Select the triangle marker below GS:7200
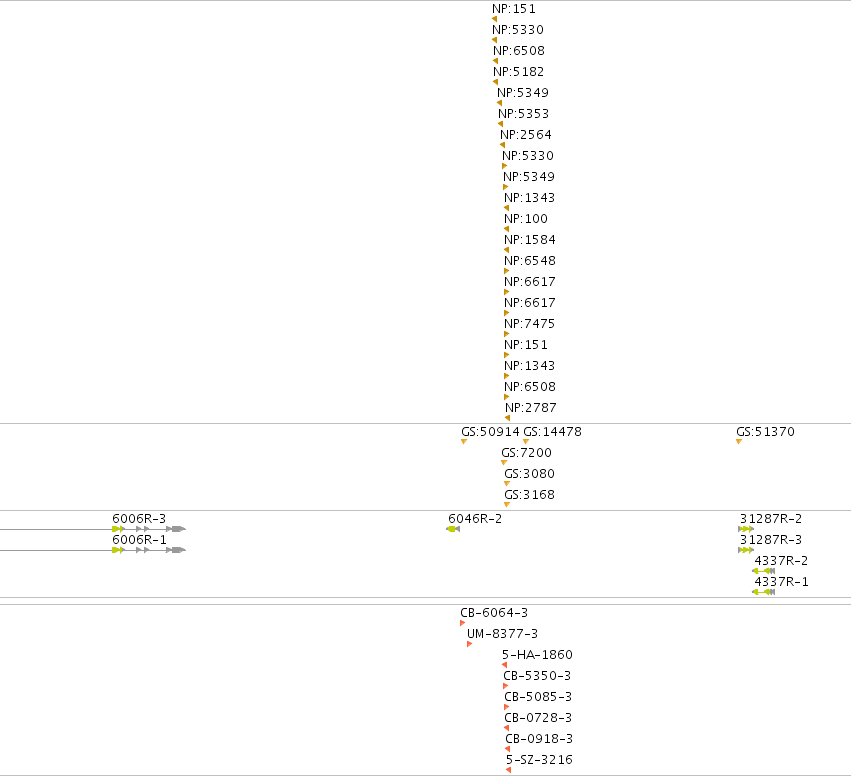 click(504, 463)
